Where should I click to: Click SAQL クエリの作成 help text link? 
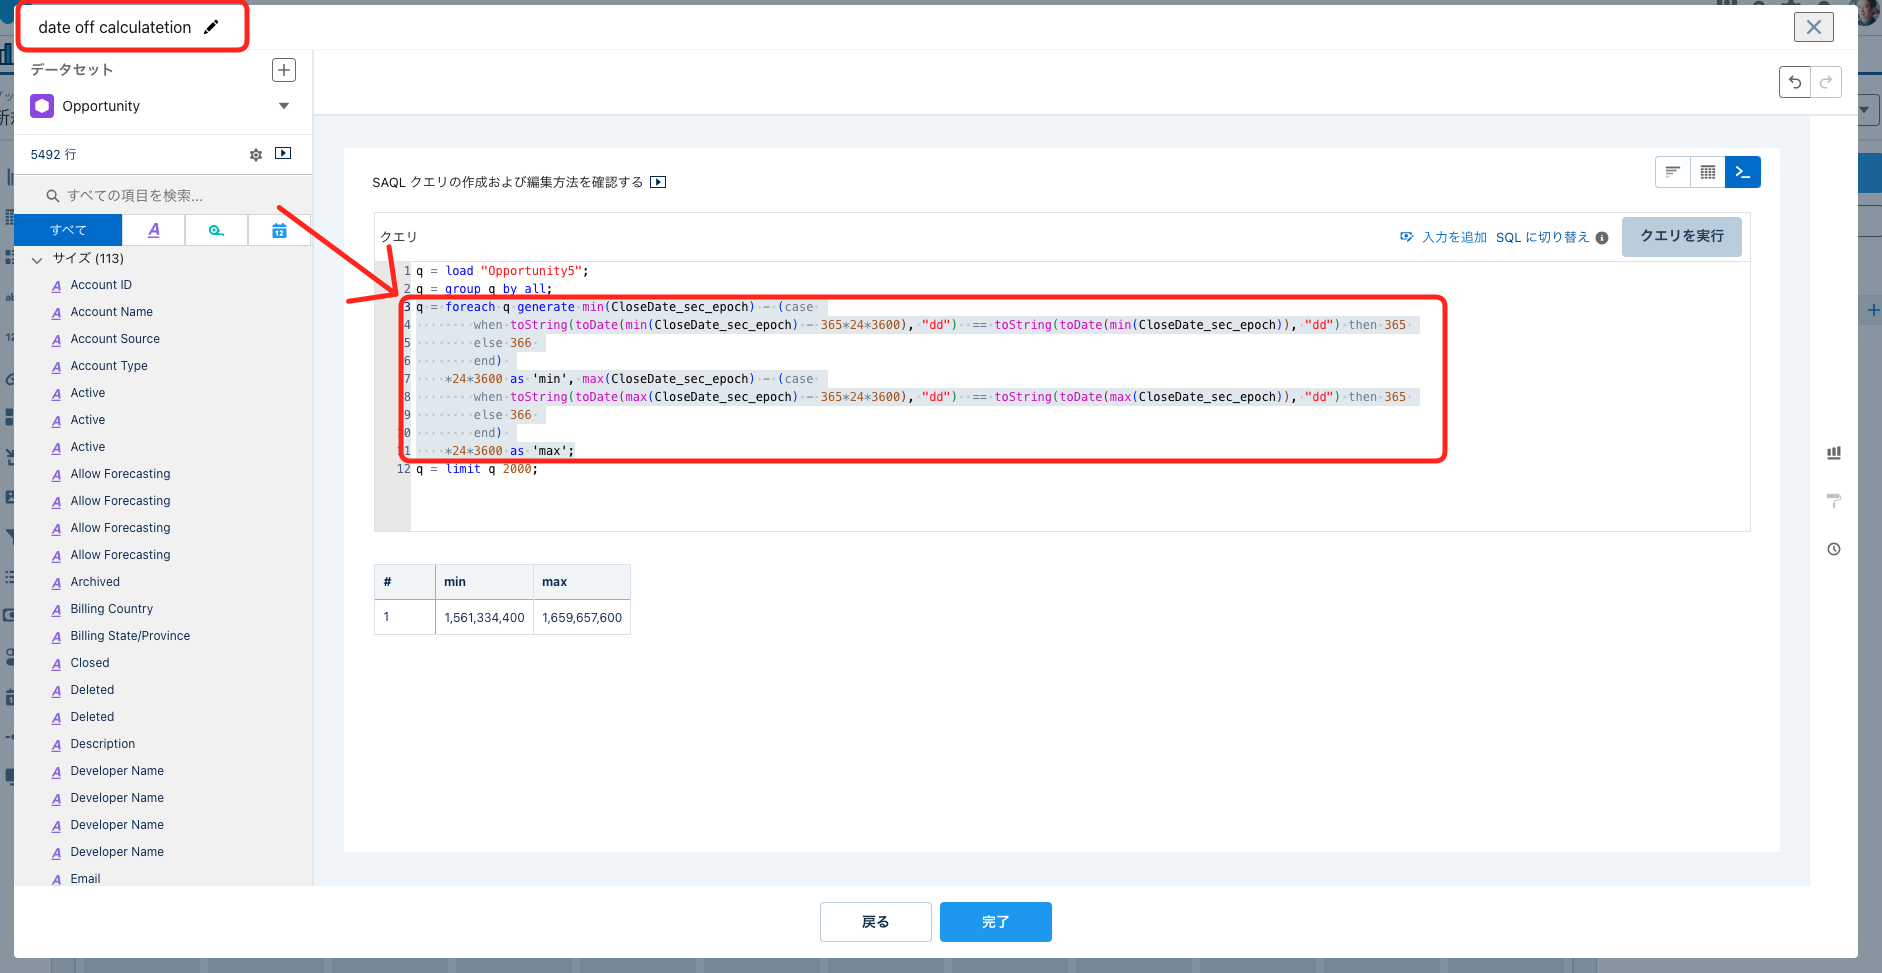508,182
